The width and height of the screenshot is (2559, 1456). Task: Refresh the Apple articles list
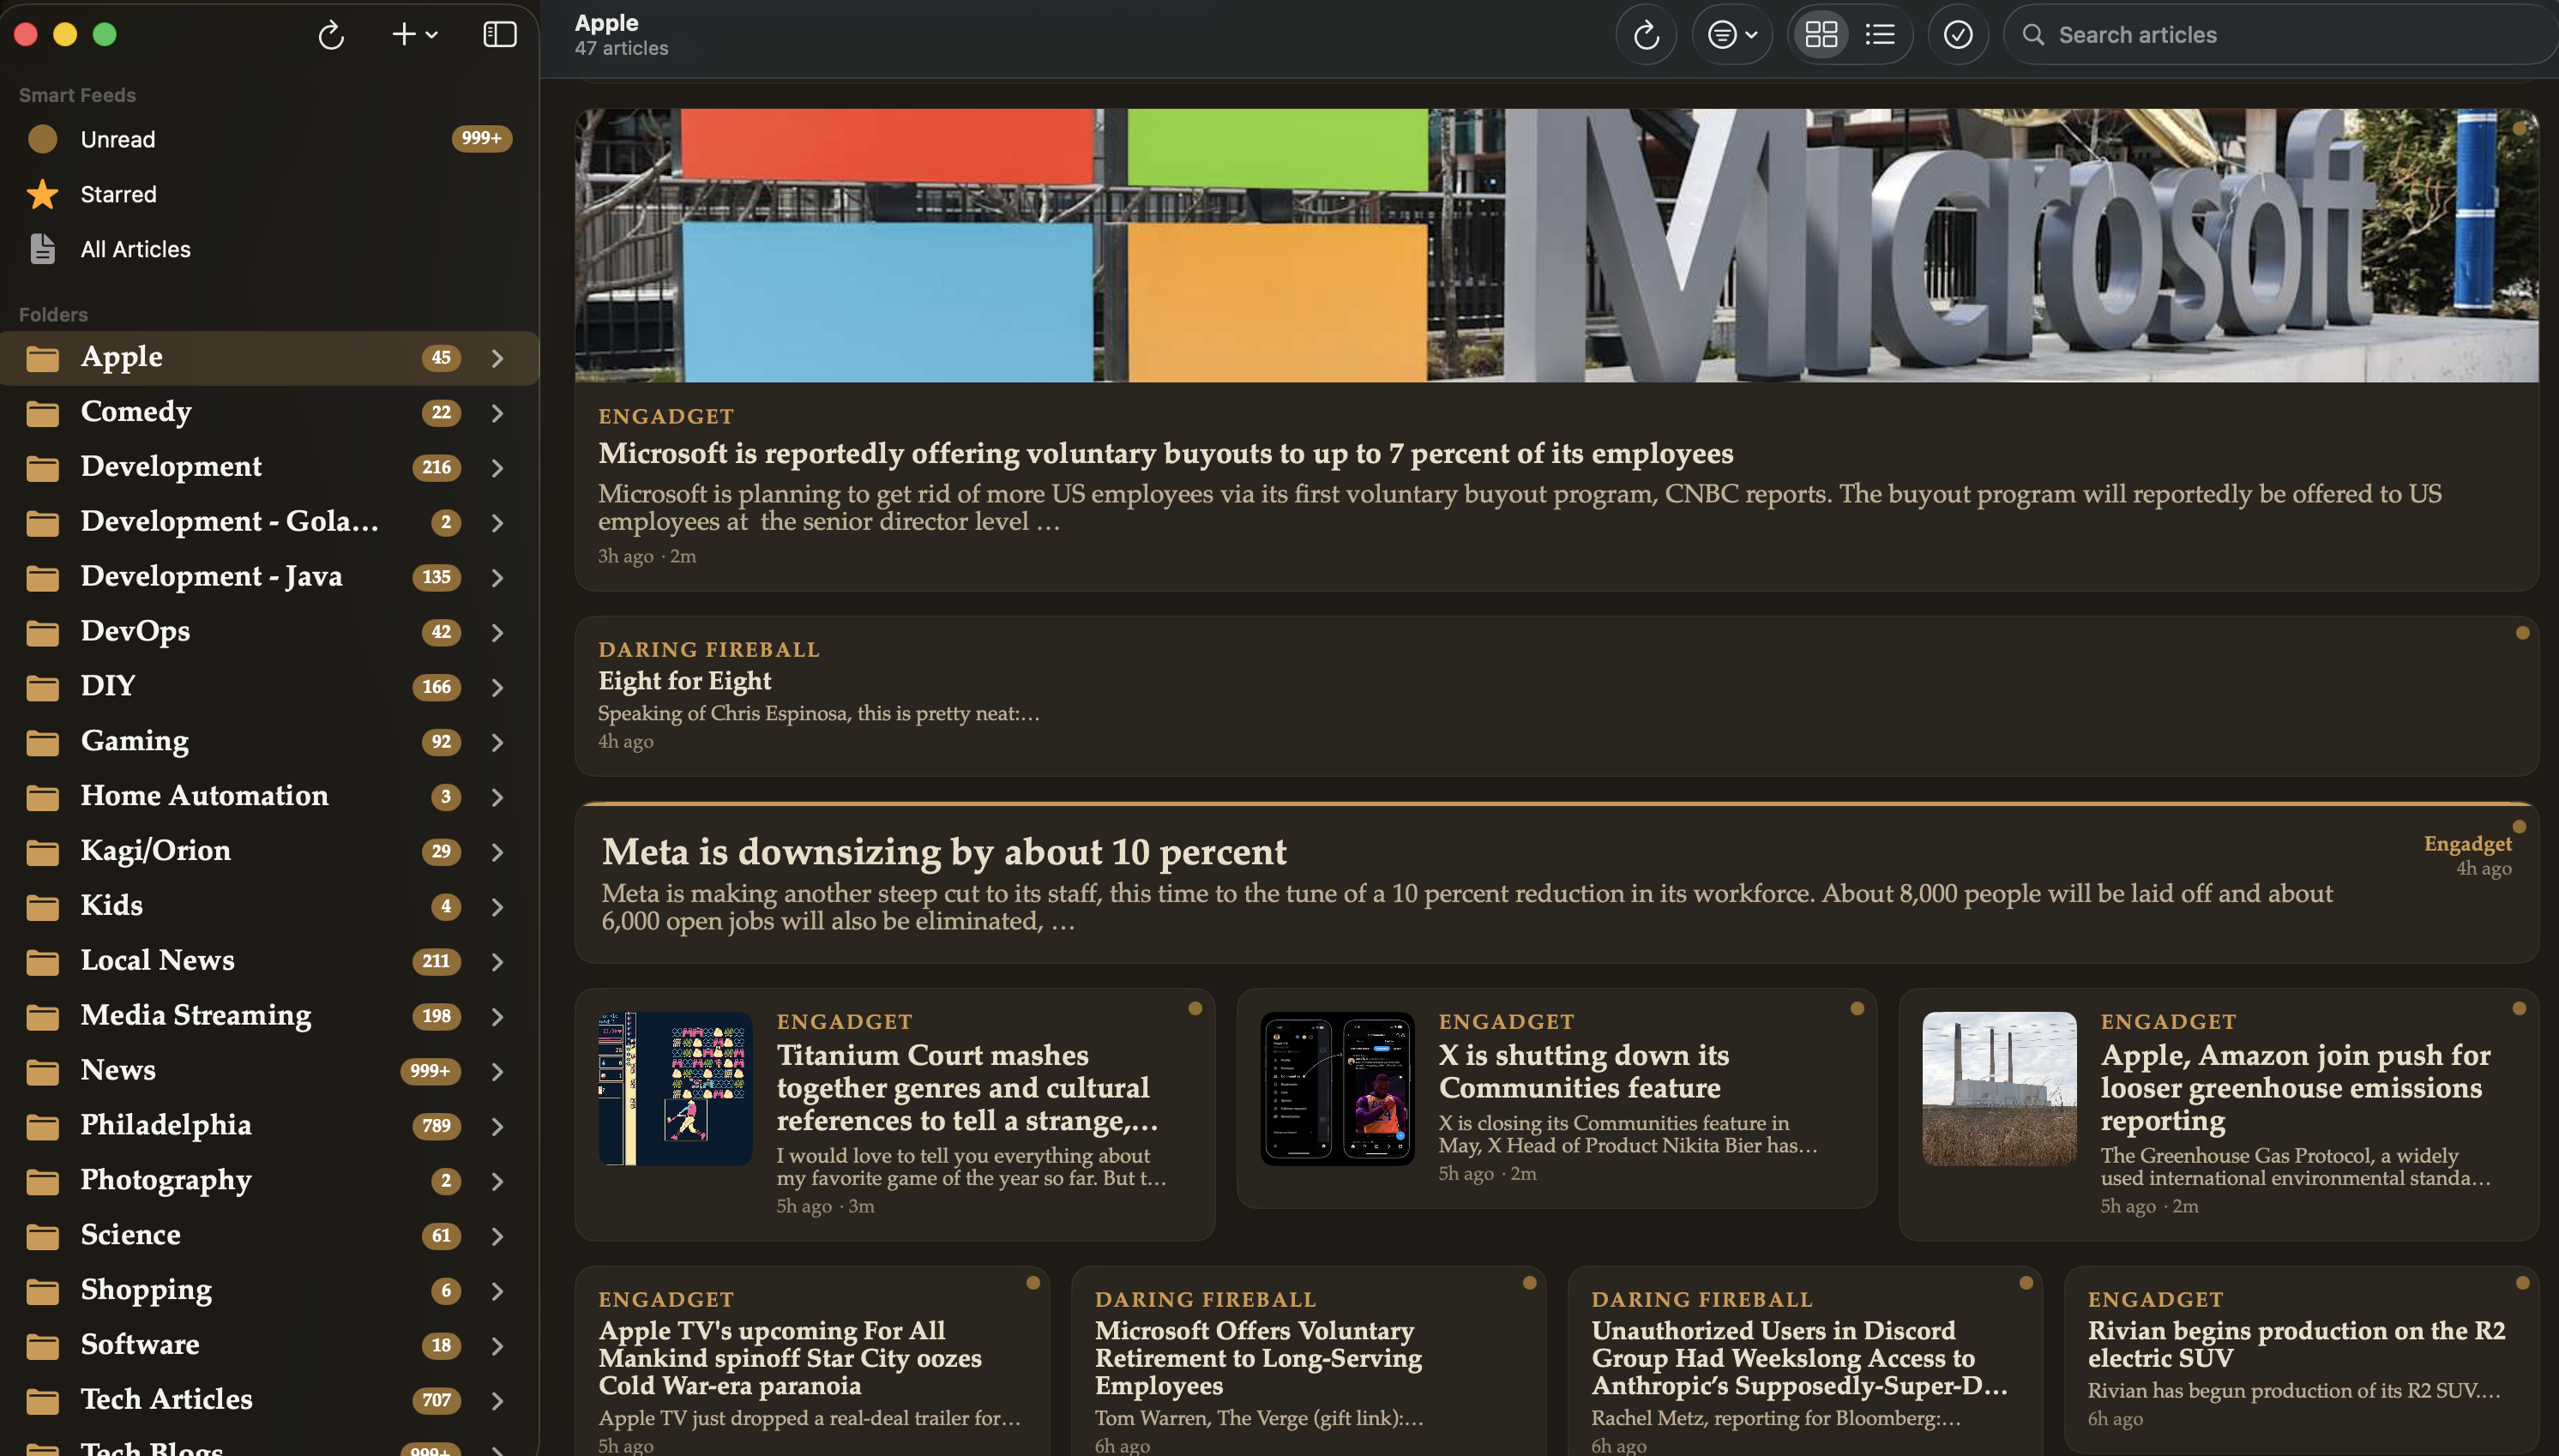[1646, 35]
